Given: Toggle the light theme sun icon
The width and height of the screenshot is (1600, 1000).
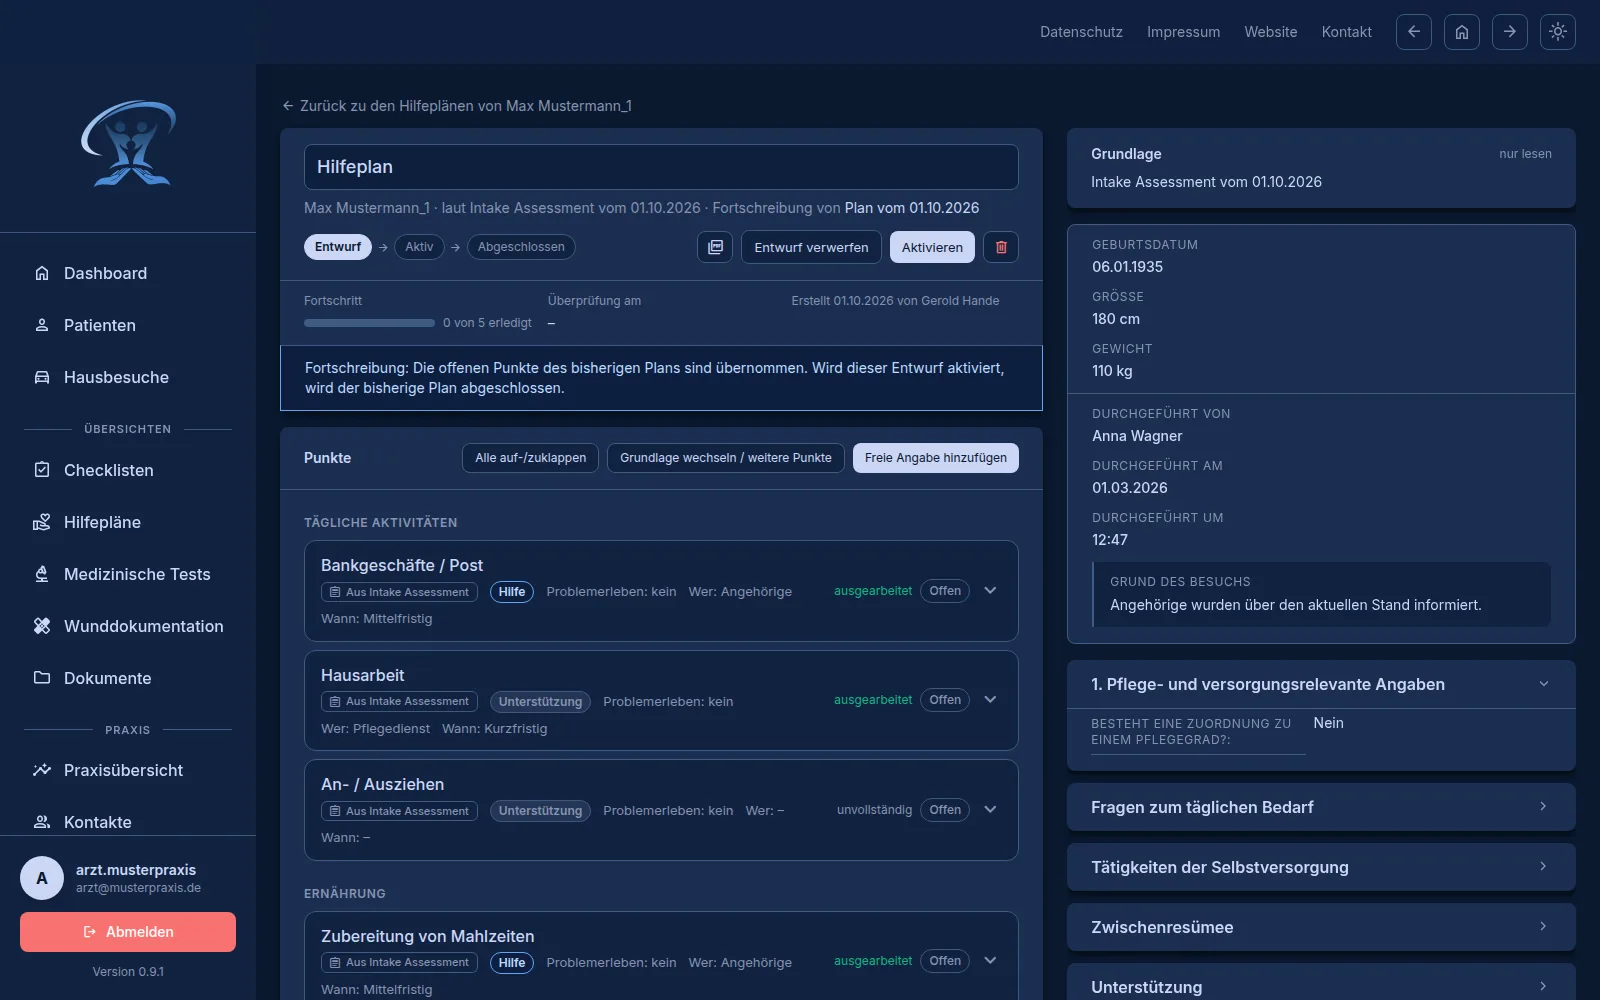Looking at the screenshot, I should coord(1557,32).
